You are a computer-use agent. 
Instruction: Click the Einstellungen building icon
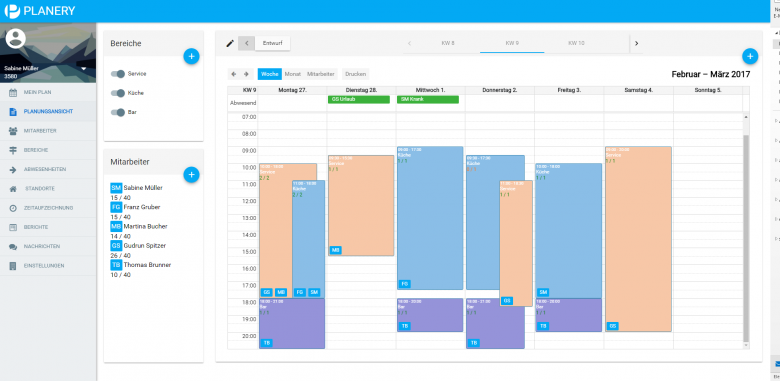coord(13,266)
